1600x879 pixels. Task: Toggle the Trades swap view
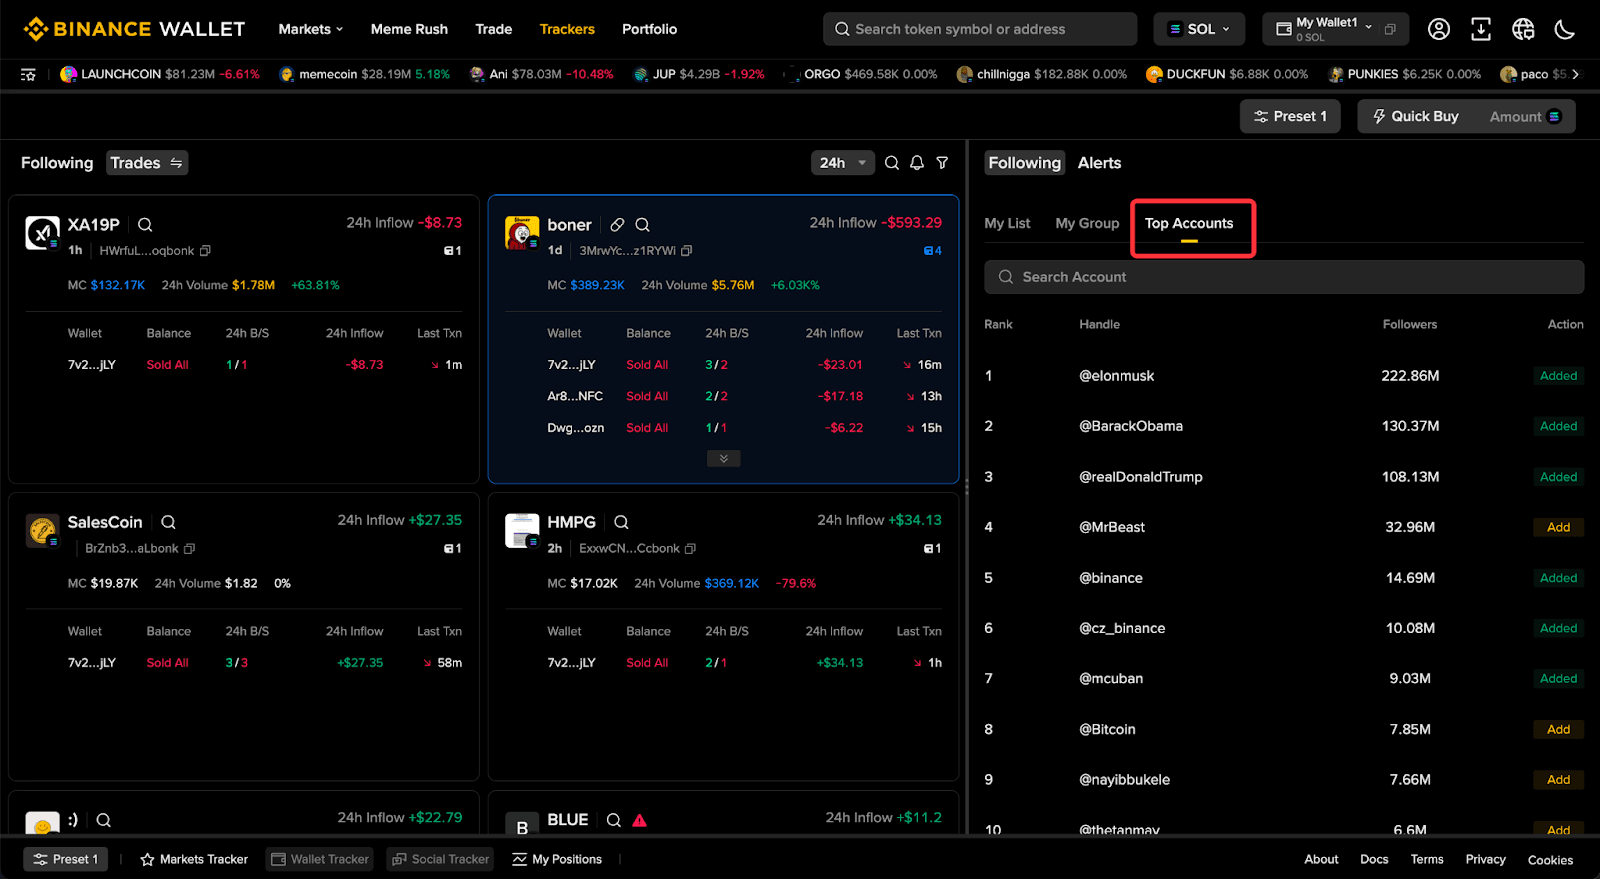[x=147, y=163]
